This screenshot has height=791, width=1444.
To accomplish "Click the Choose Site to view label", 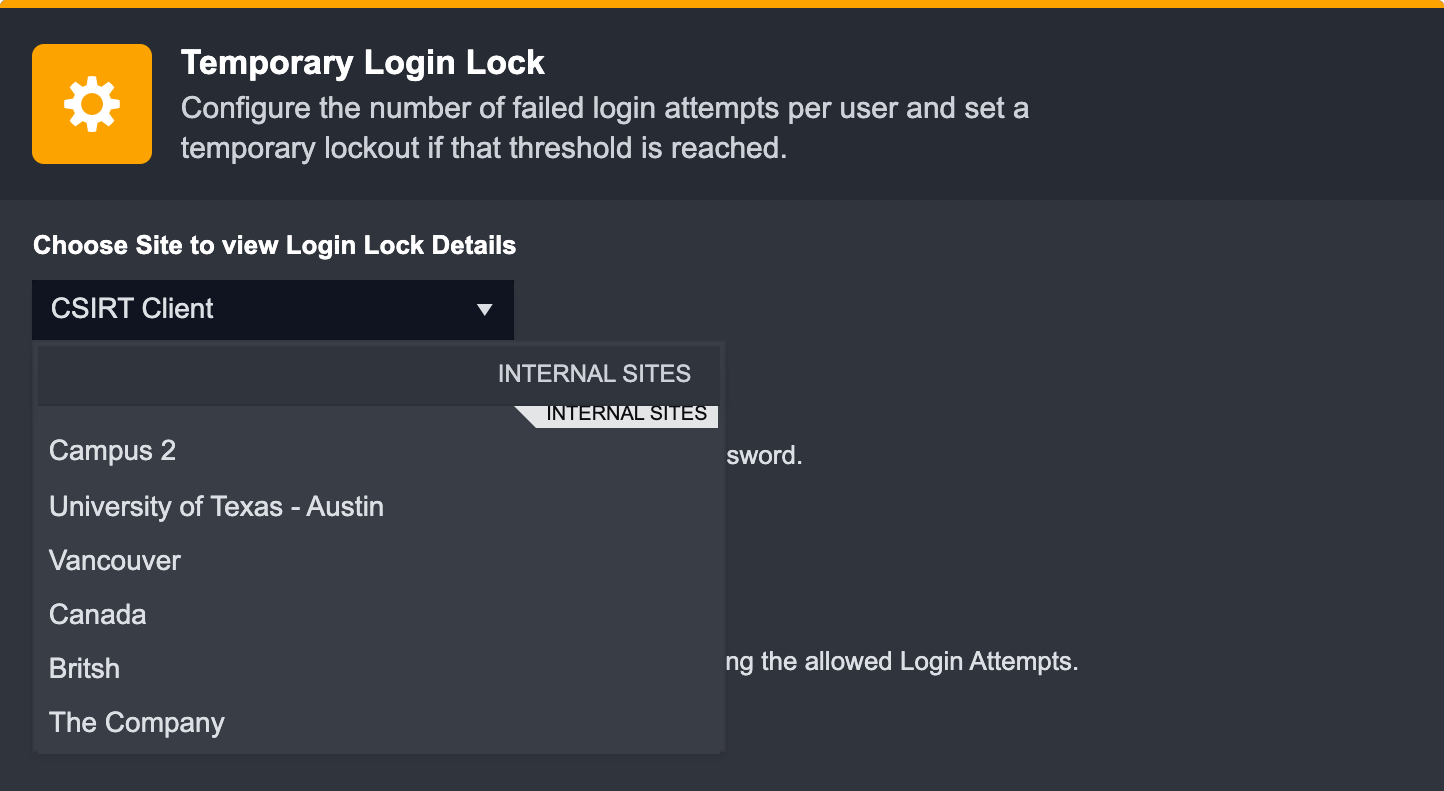I will tap(274, 245).
